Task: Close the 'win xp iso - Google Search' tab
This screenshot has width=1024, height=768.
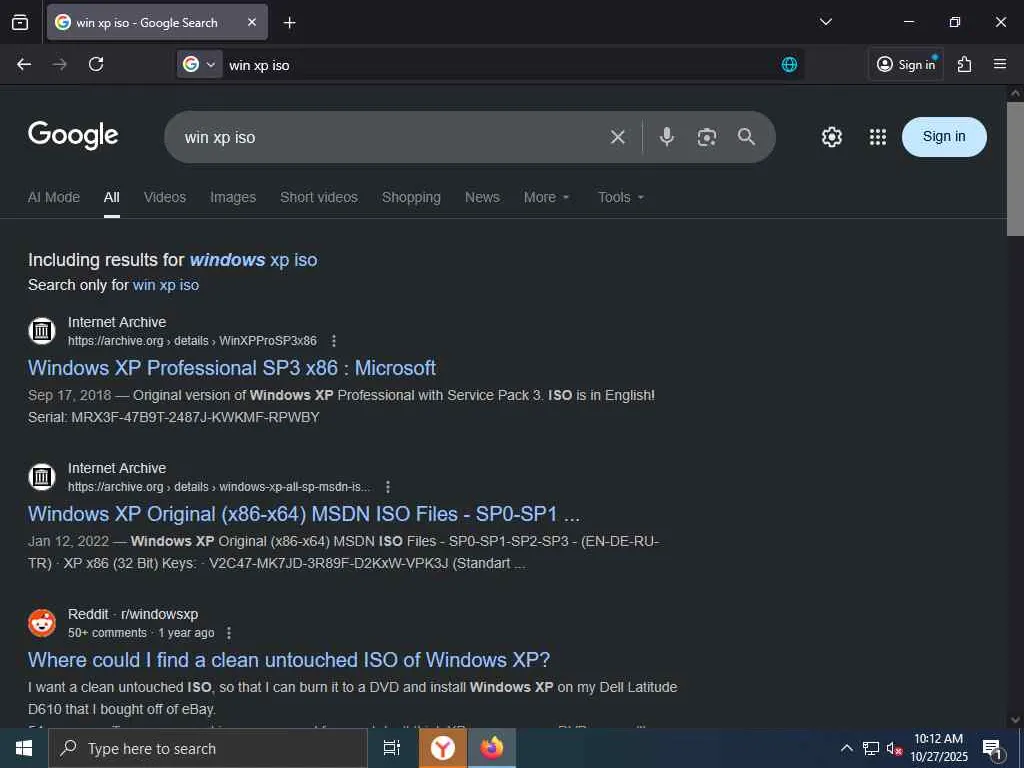Action: click(x=252, y=22)
